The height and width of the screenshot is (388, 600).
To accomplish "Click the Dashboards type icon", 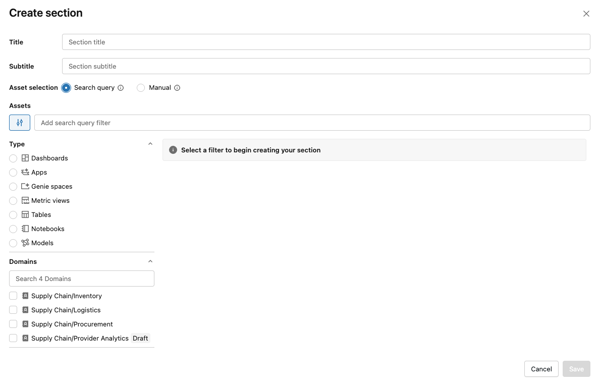I will [25, 158].
